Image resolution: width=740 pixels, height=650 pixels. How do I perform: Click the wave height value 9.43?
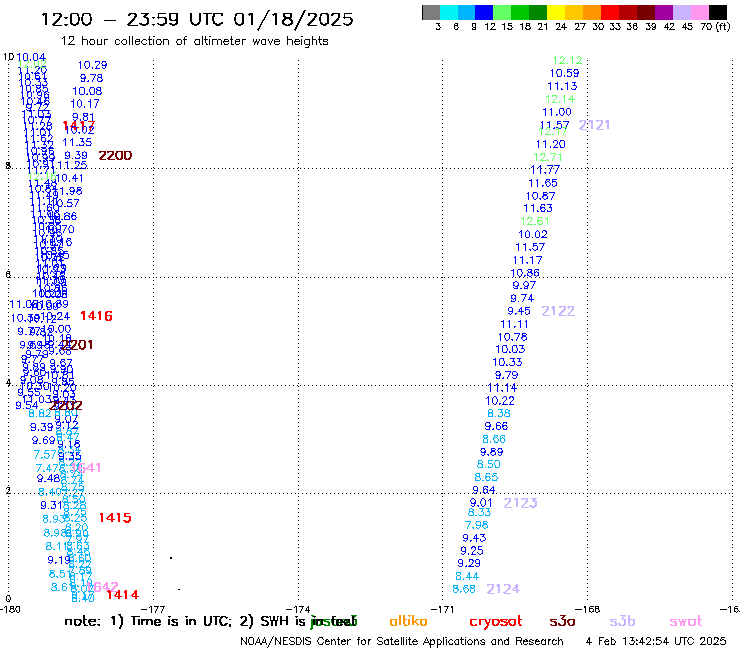pos(474,538)
